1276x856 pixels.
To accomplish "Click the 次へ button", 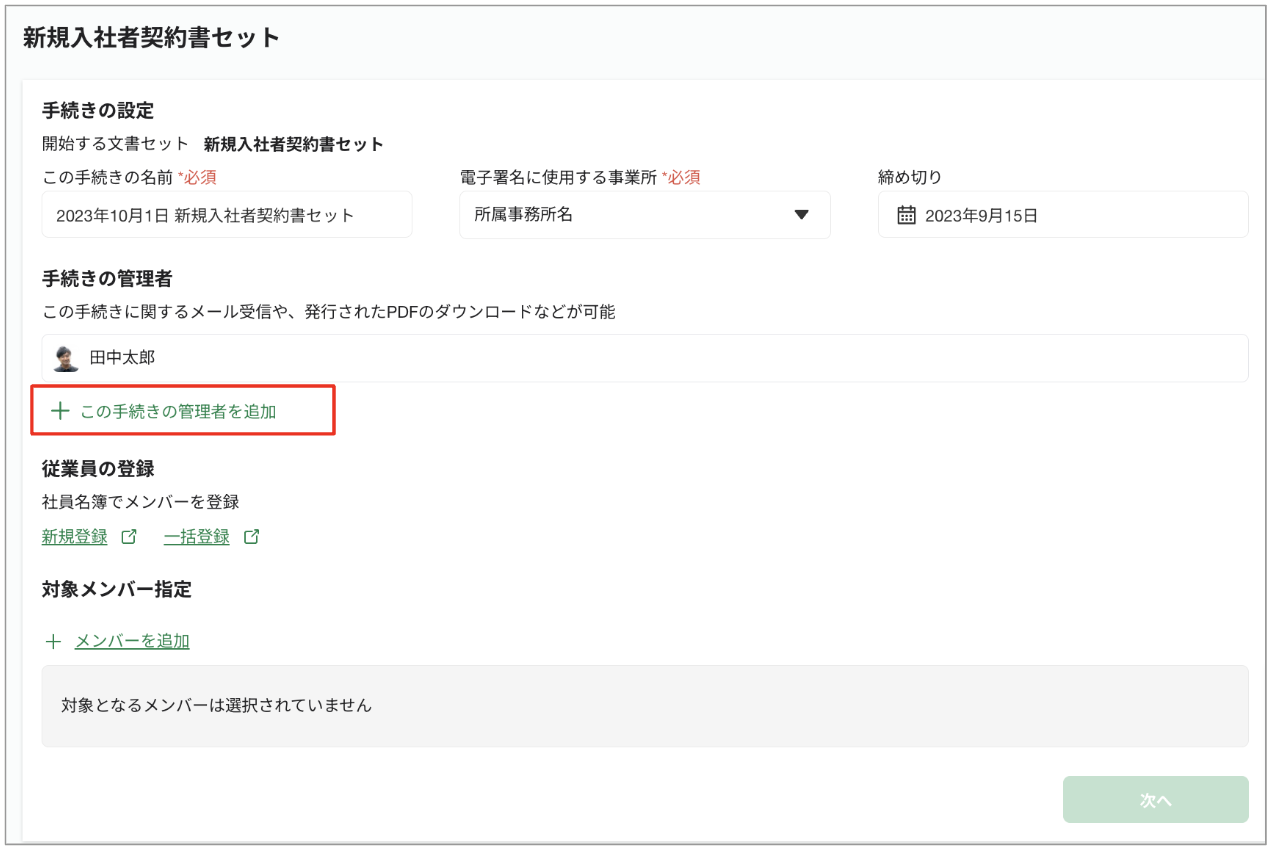I will (1155, 799).
